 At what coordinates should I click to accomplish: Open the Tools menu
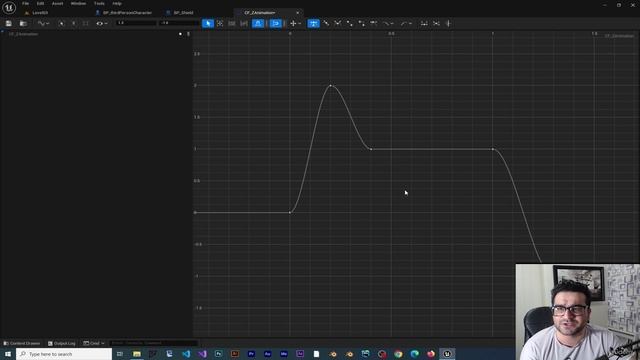99,4
